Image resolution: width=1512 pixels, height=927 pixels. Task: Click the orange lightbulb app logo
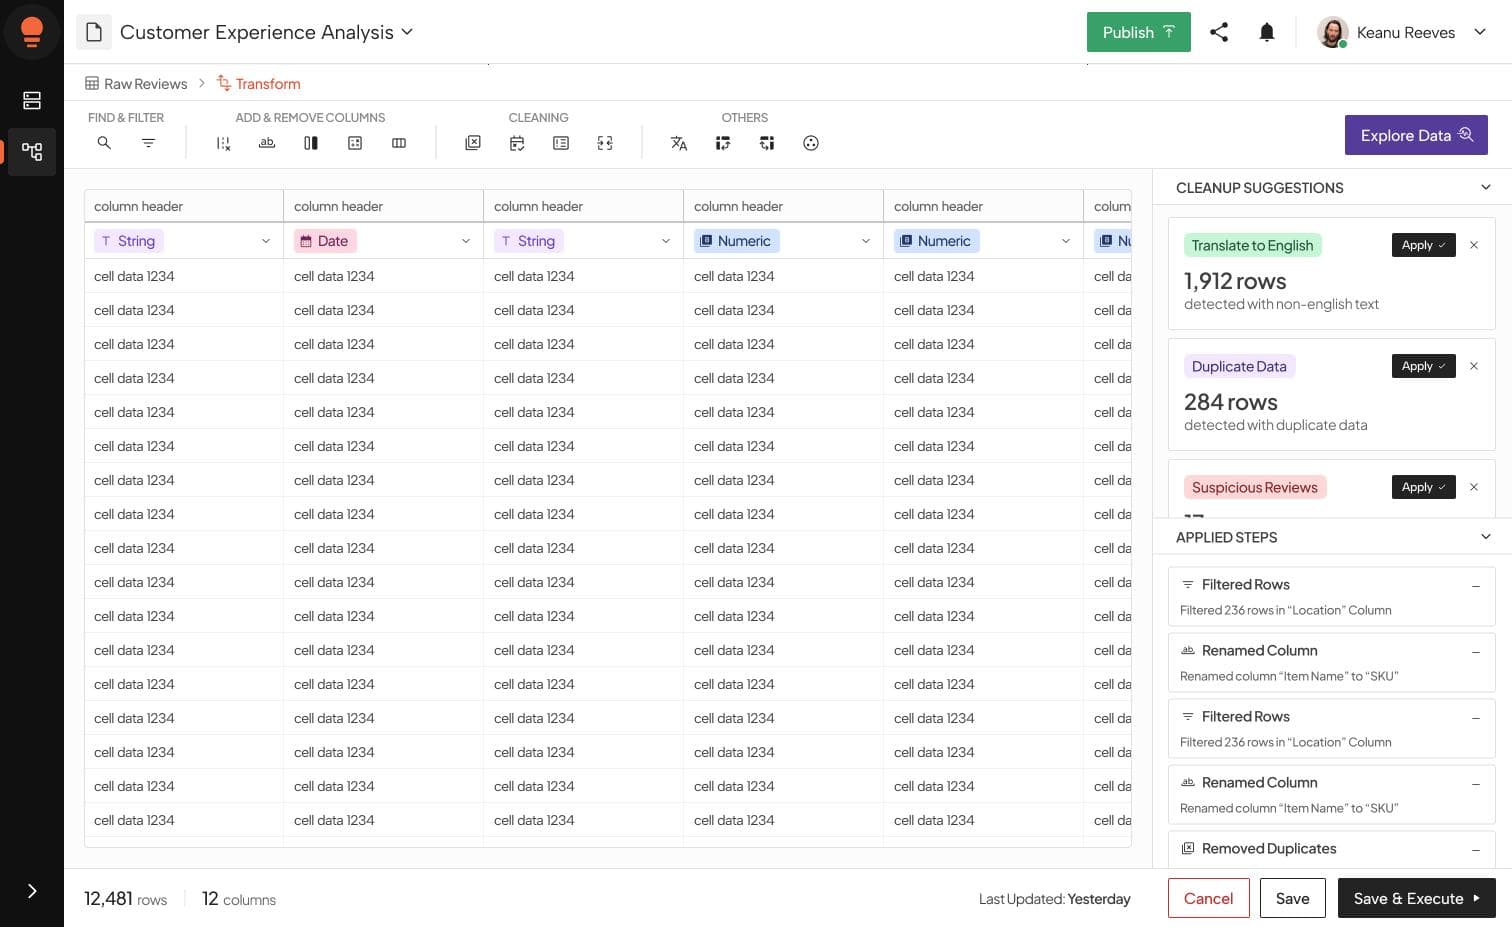tap(32, 32)
